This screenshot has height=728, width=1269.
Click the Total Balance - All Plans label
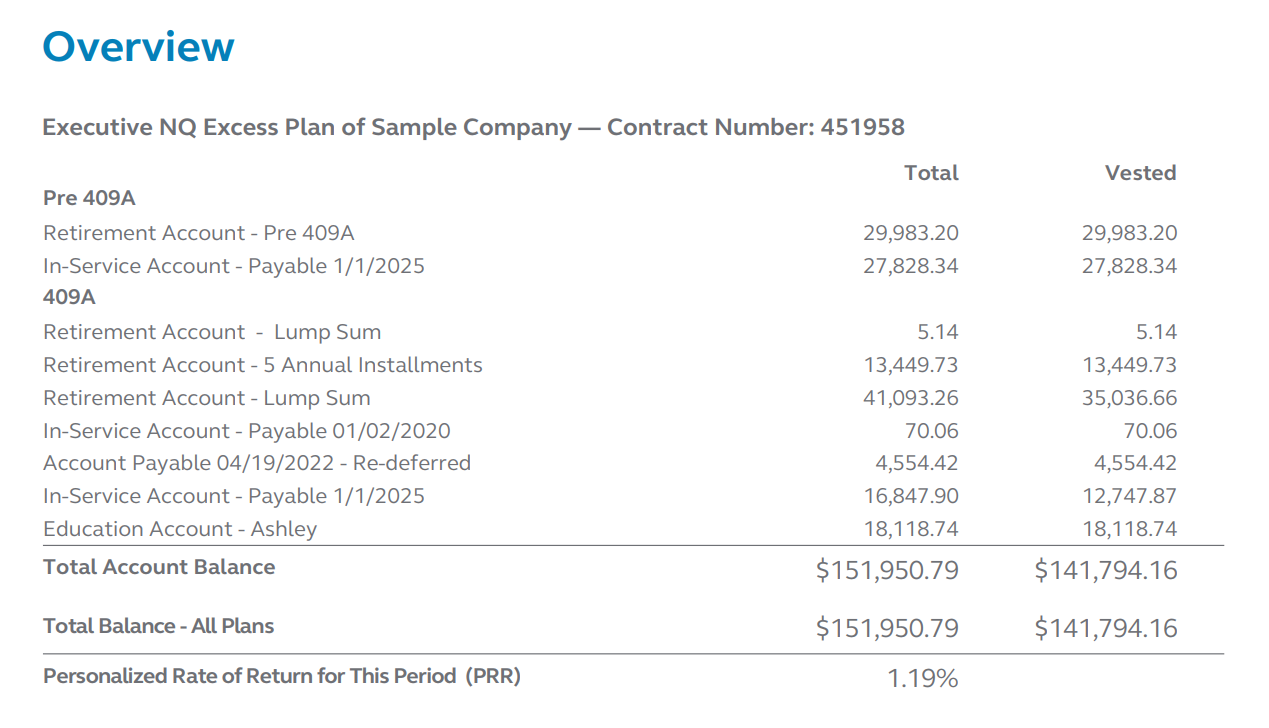click(158, 626)
